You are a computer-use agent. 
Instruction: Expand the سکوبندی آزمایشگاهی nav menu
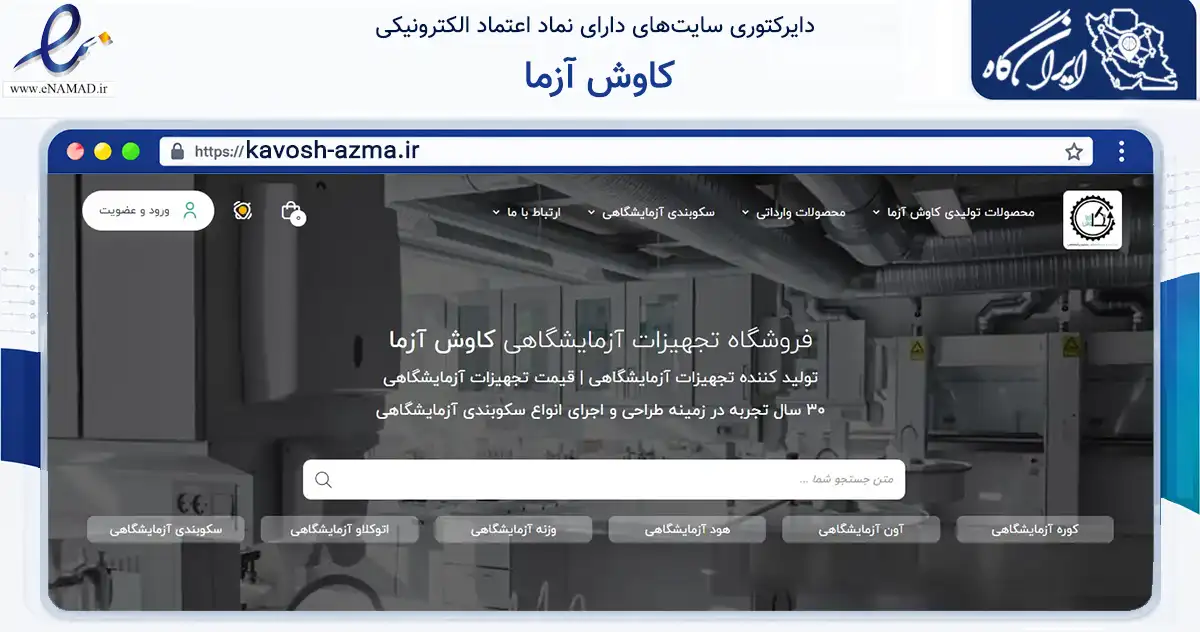tap(651, 212)
